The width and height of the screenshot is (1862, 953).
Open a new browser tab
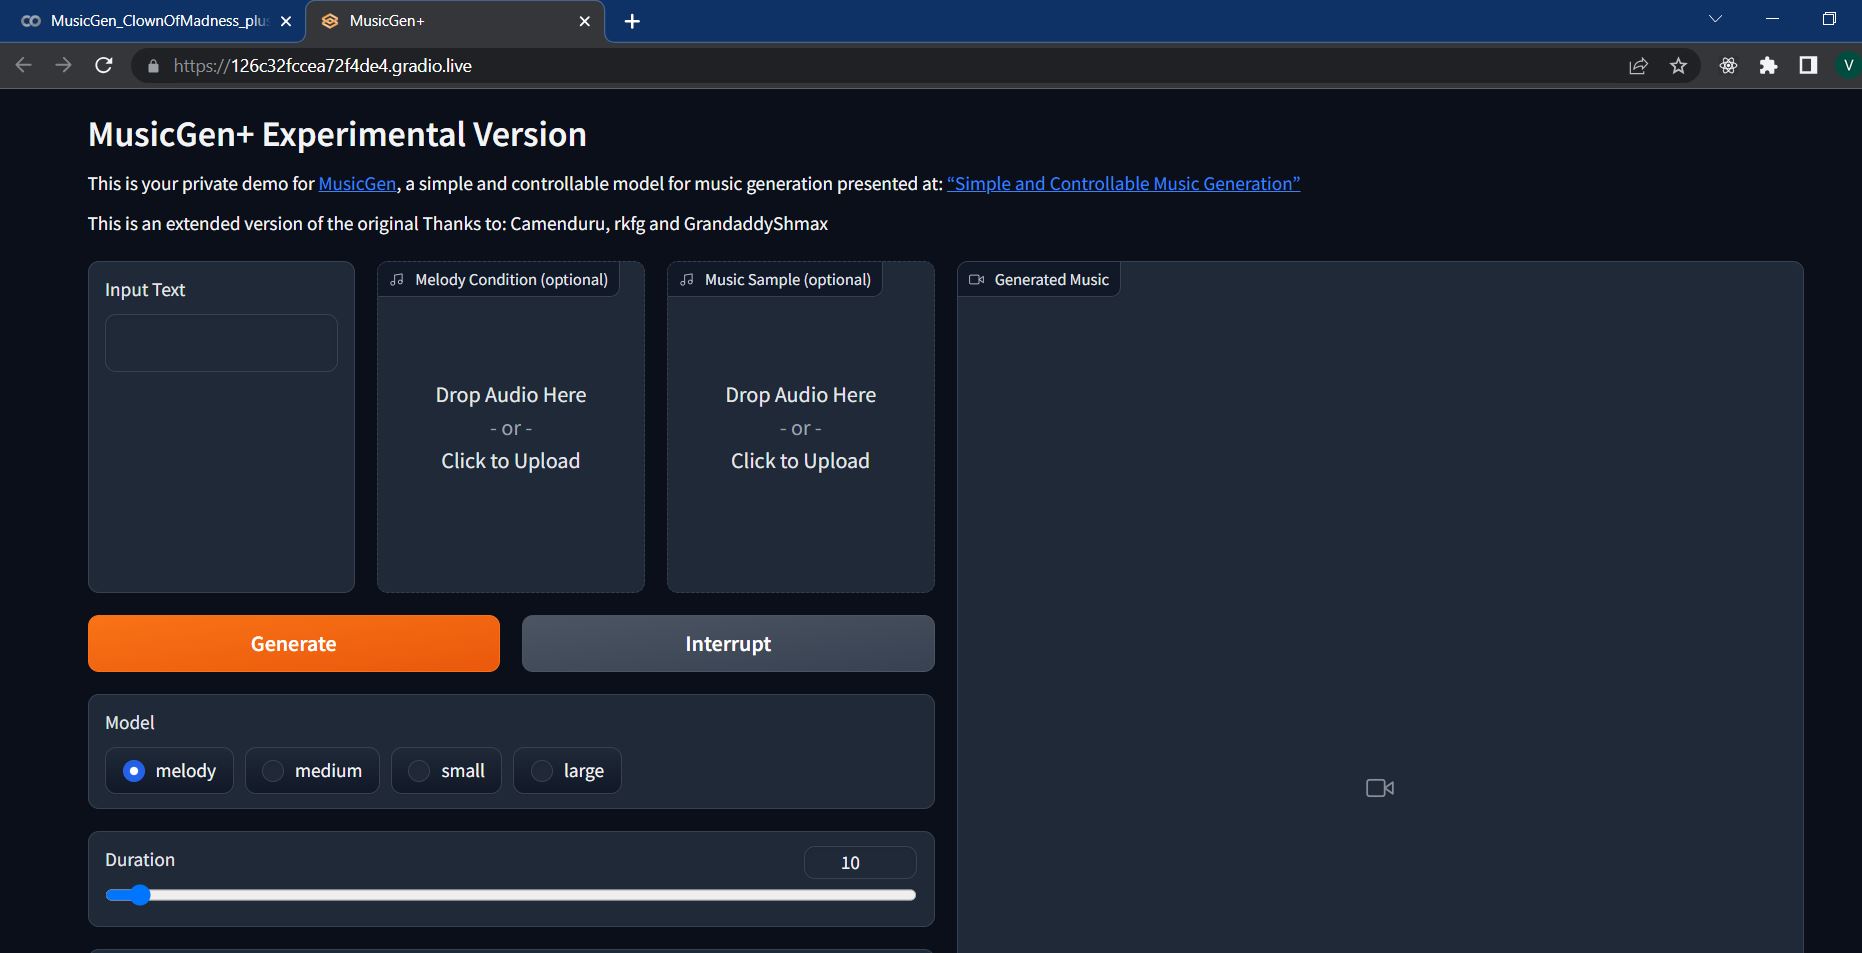point(632,21)
